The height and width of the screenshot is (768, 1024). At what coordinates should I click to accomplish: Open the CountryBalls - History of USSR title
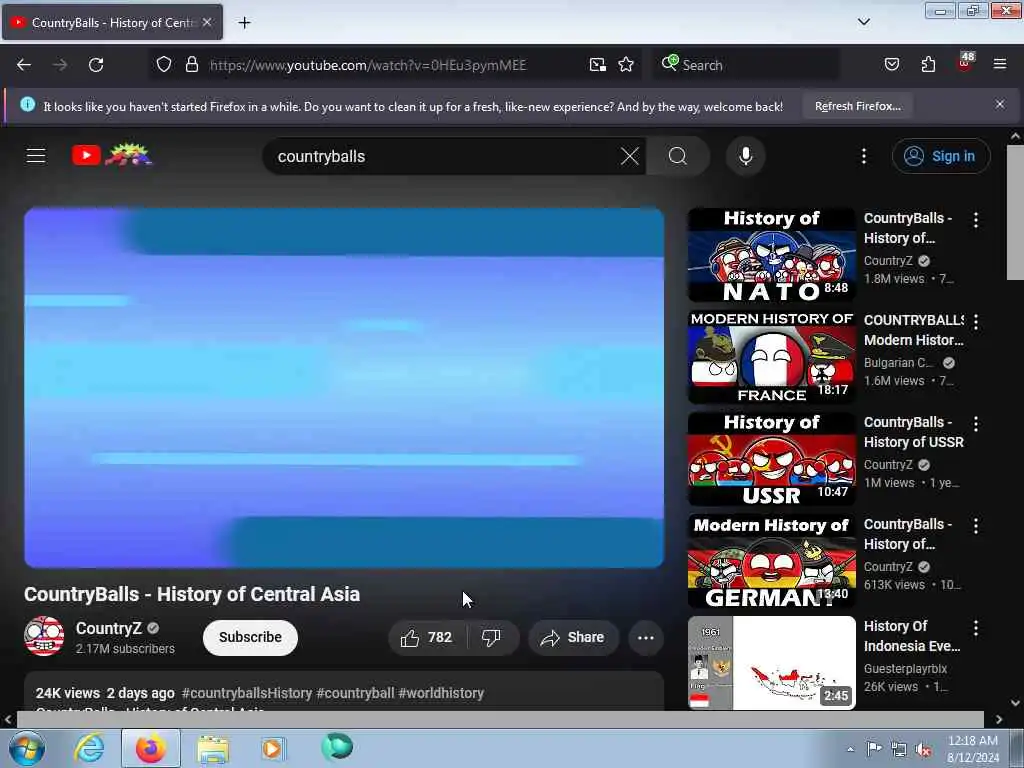pos(914,432)
